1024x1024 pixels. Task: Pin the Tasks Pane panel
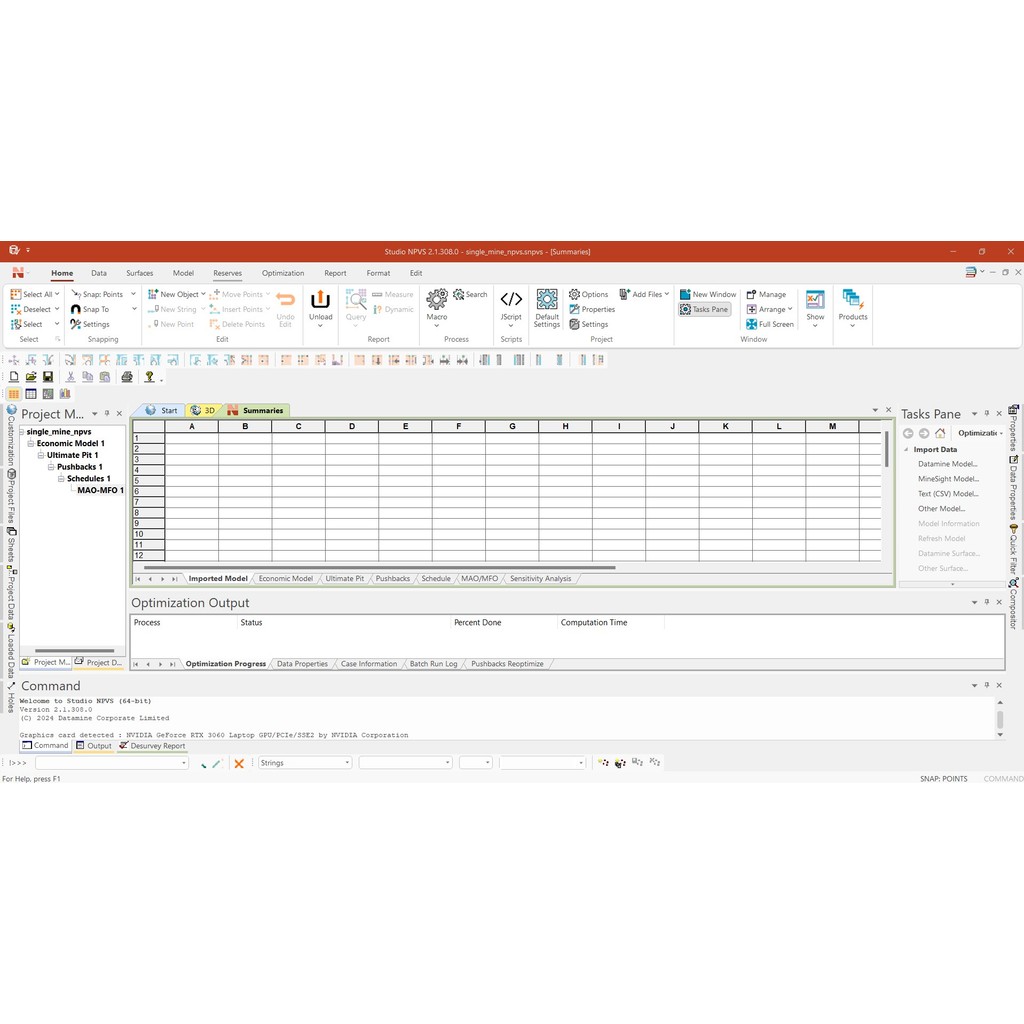[x=987, y=414]
